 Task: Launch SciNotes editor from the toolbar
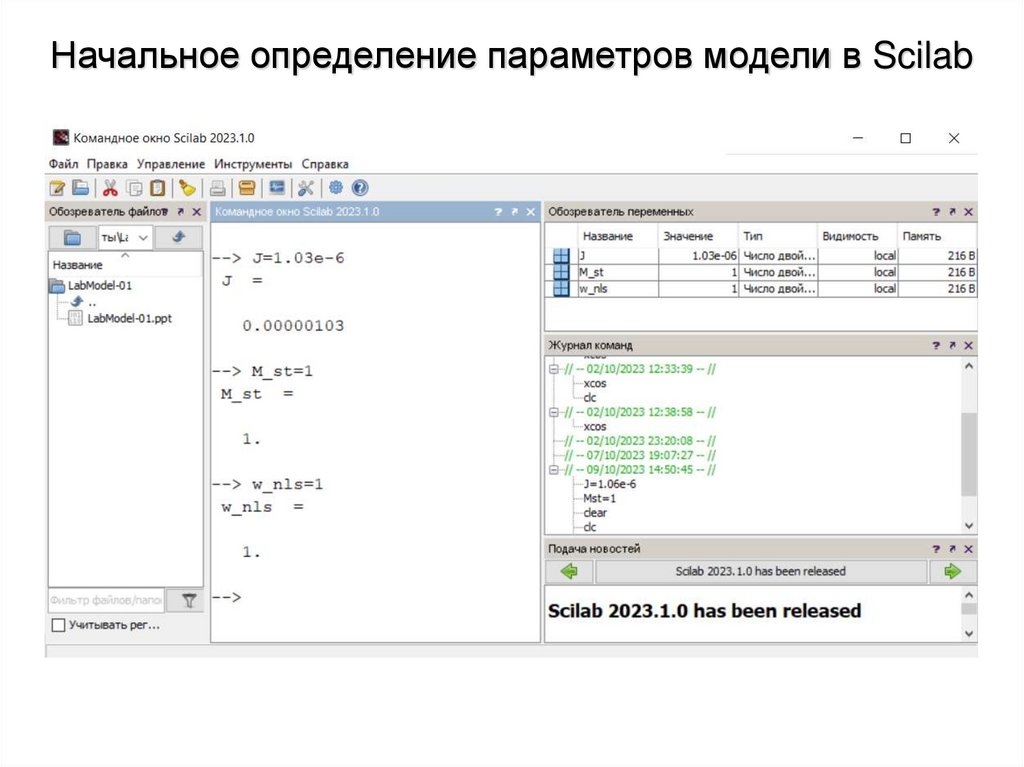pyautogui.click(x=58, y=187)
